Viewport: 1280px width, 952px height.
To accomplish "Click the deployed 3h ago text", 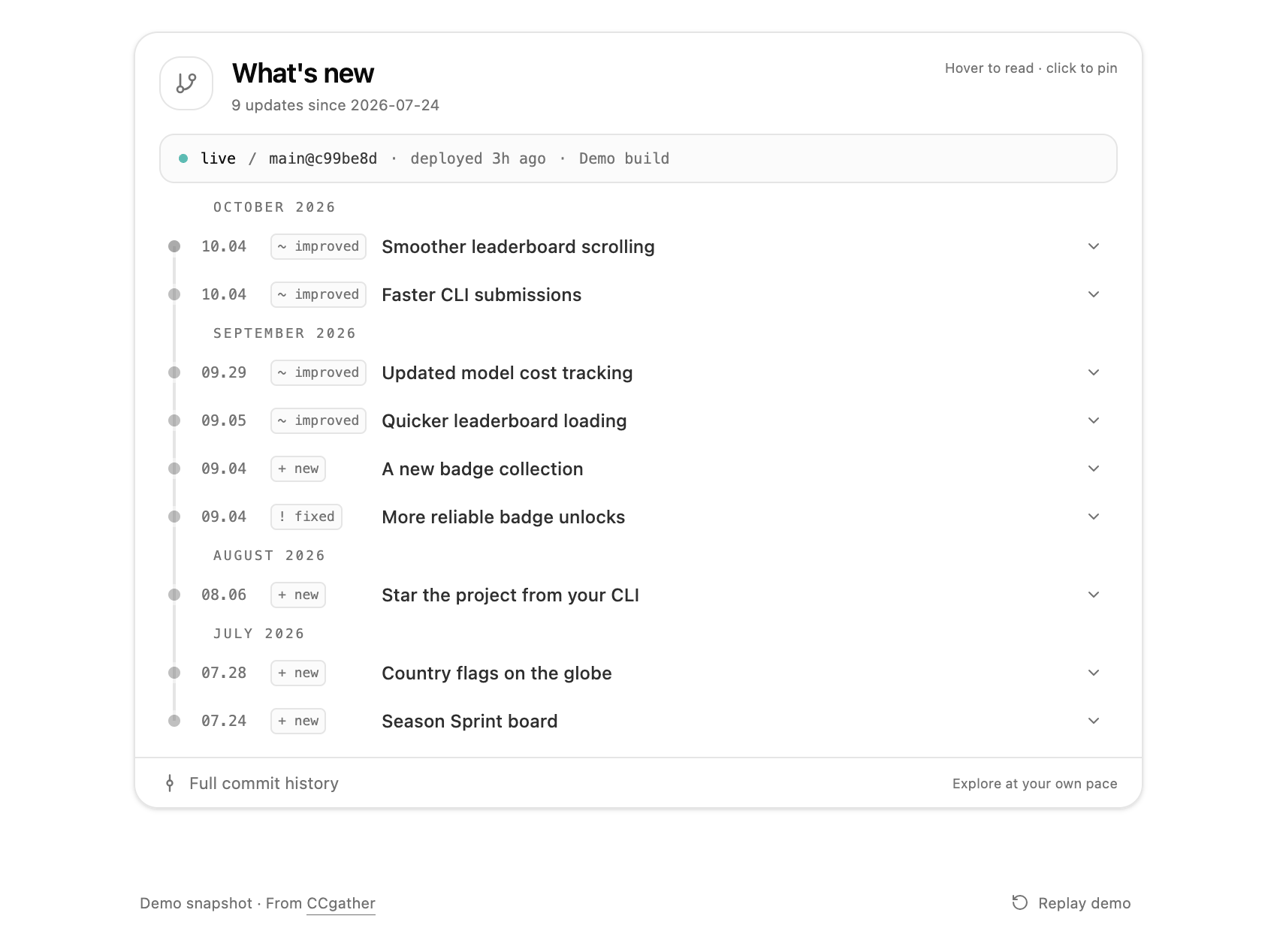I will pos(478,158).
